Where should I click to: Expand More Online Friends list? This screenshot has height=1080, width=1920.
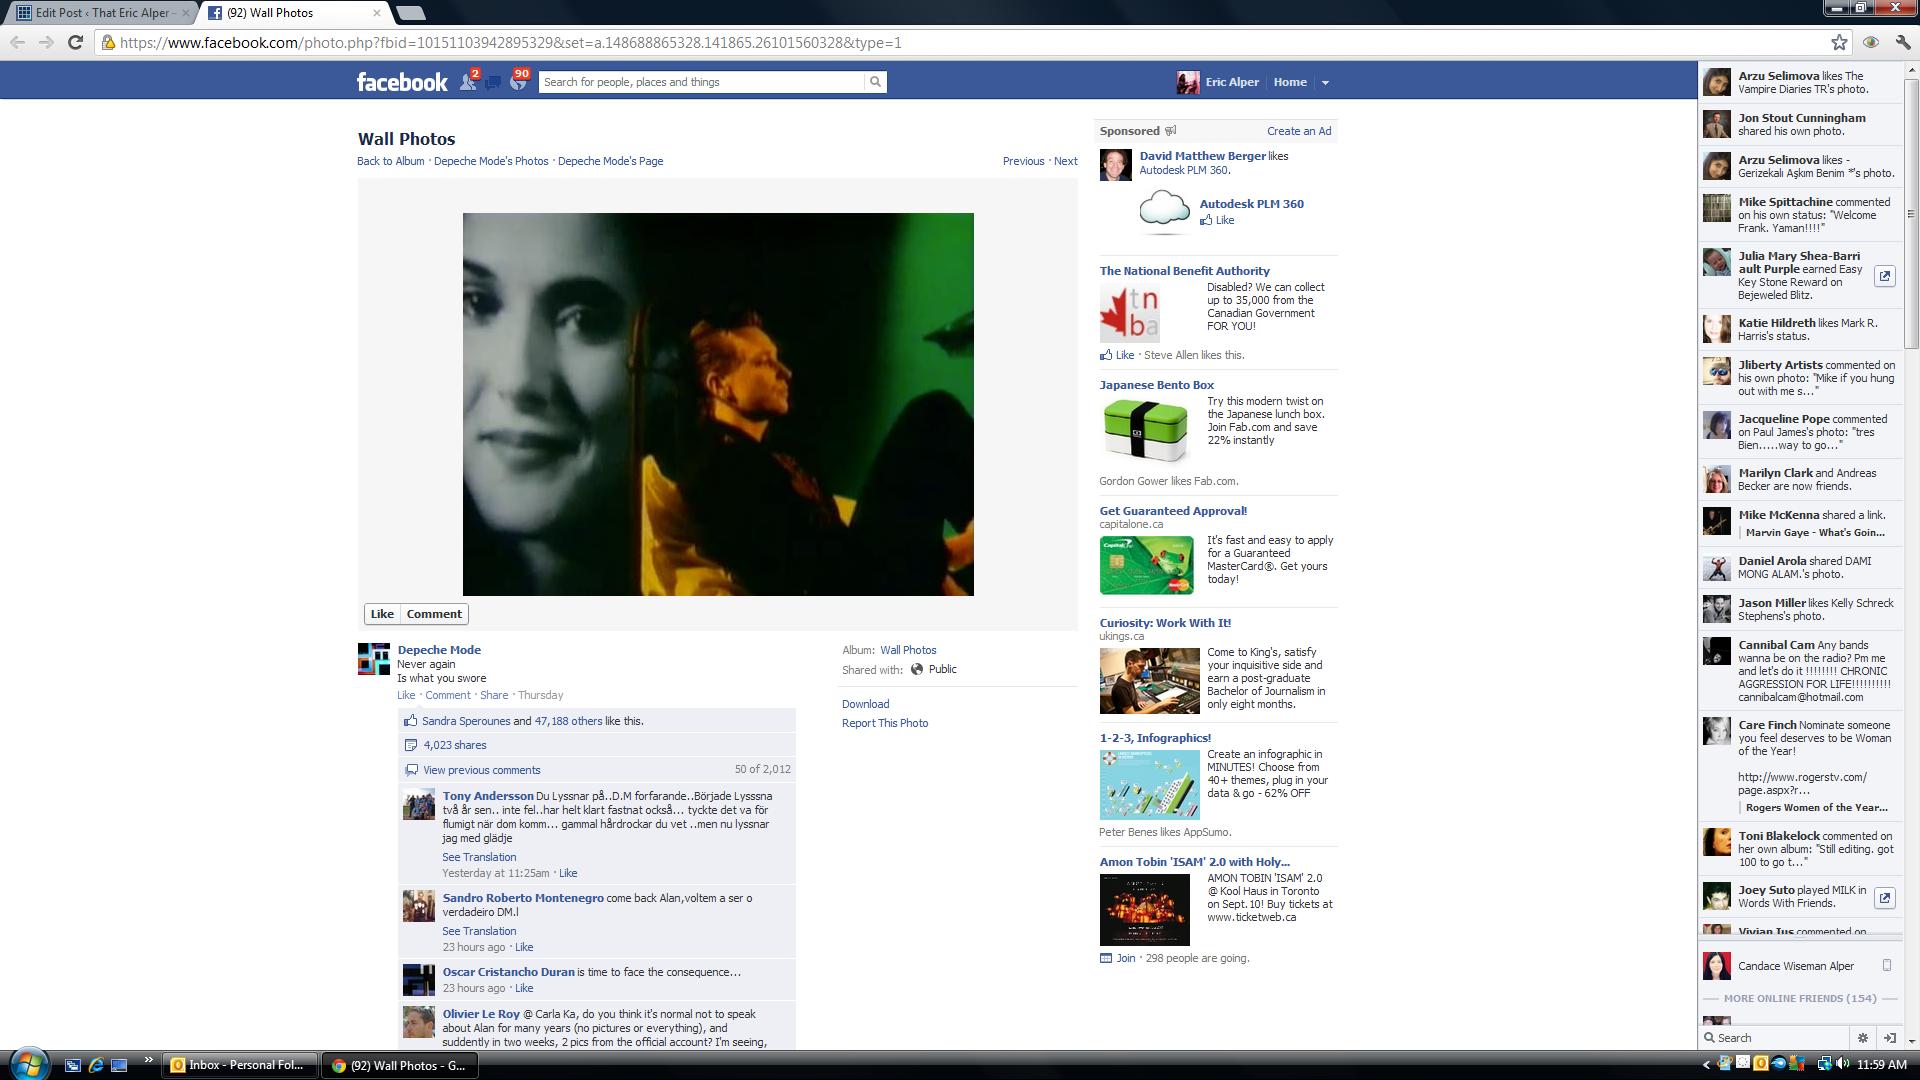coord(1799,998)
